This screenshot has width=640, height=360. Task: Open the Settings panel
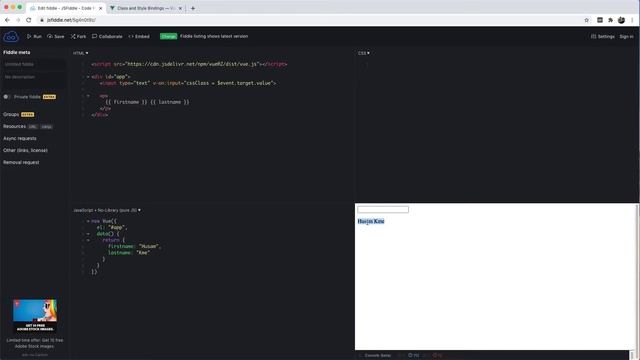[x=602, y=36]
